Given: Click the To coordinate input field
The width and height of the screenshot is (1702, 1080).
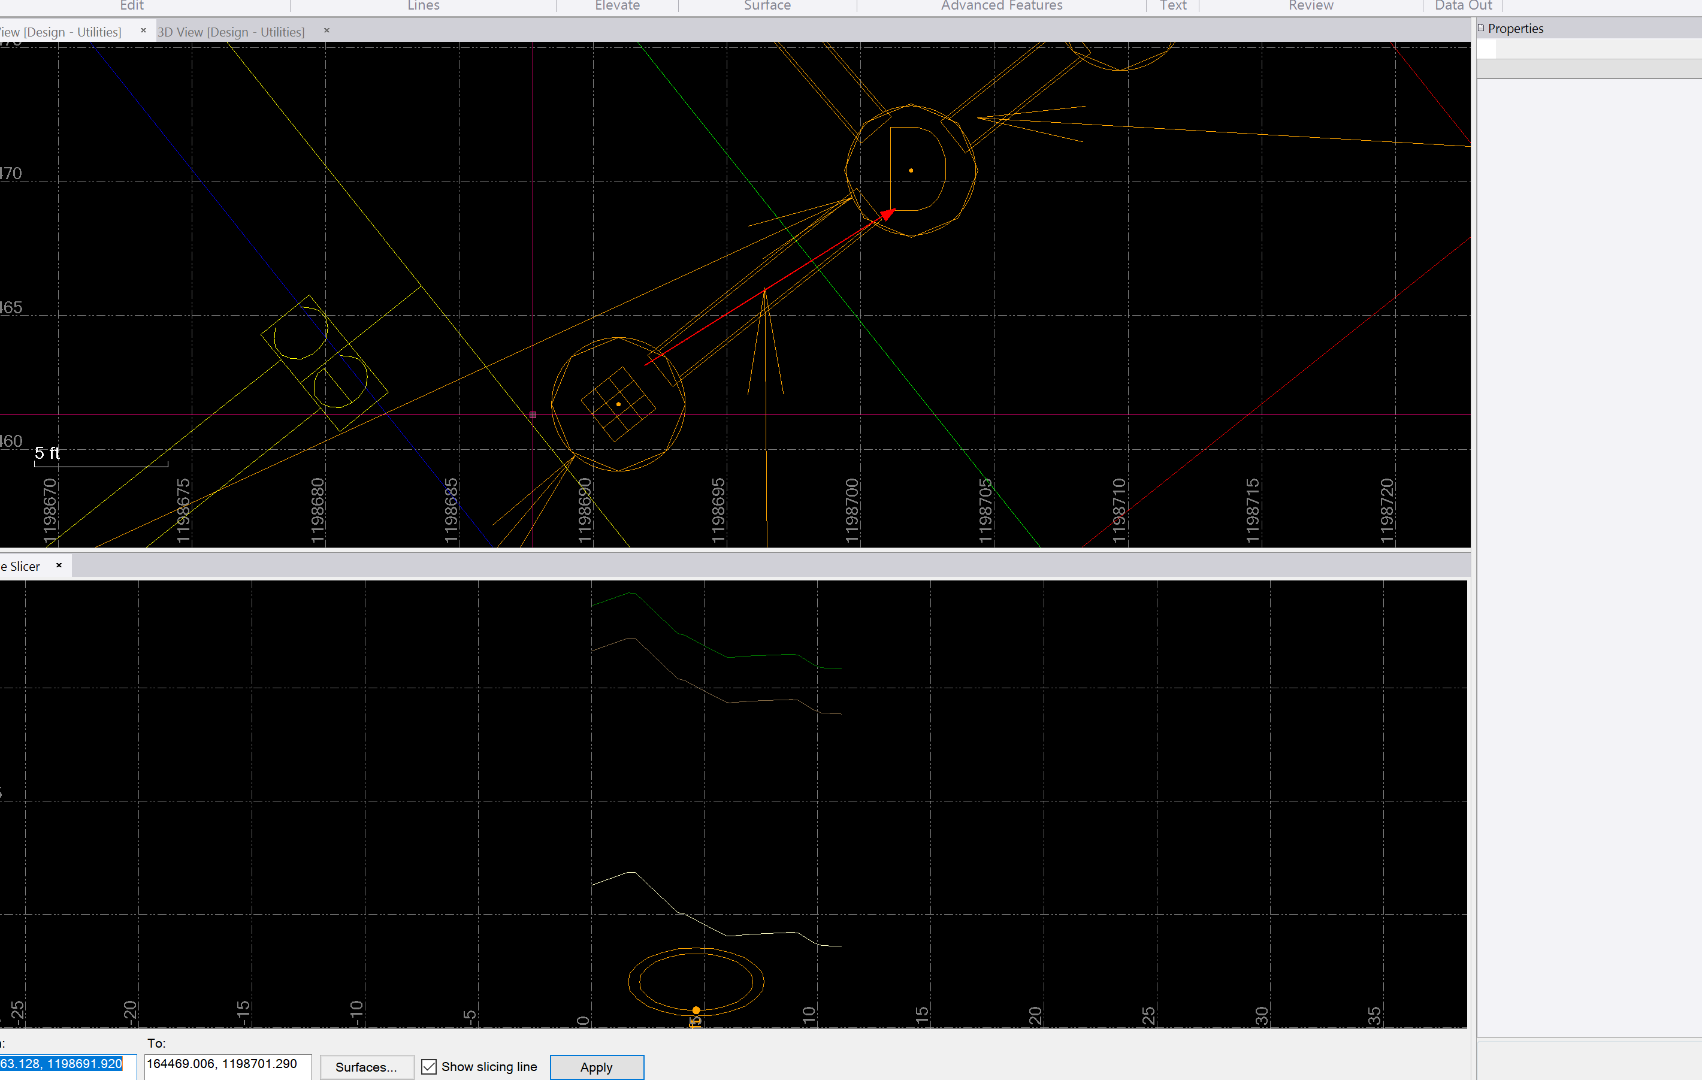Looking at the screenshot, I should 228,1066.
